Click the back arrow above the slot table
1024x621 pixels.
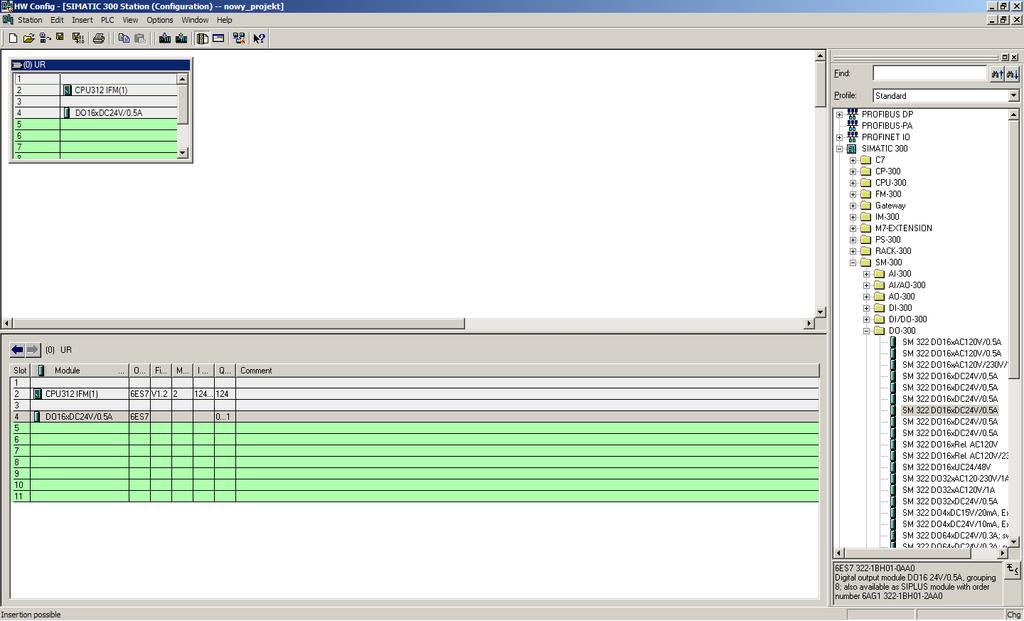coord(18,350)
